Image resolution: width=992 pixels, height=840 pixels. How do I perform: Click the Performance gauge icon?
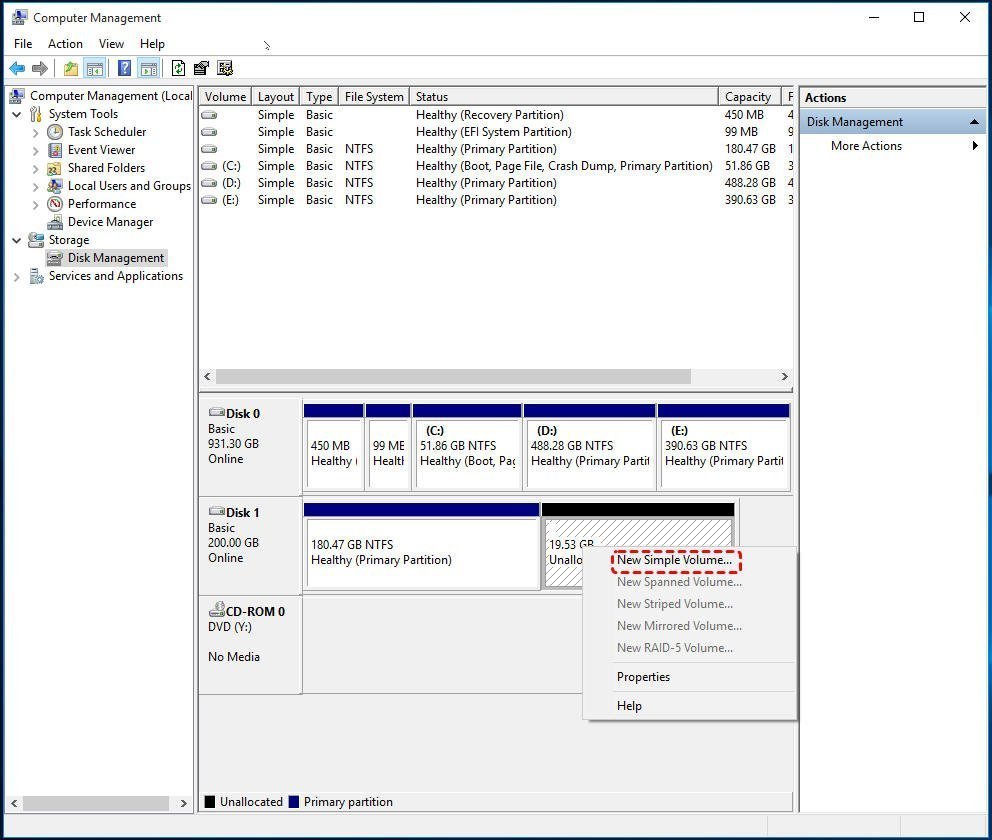(55, 204)
